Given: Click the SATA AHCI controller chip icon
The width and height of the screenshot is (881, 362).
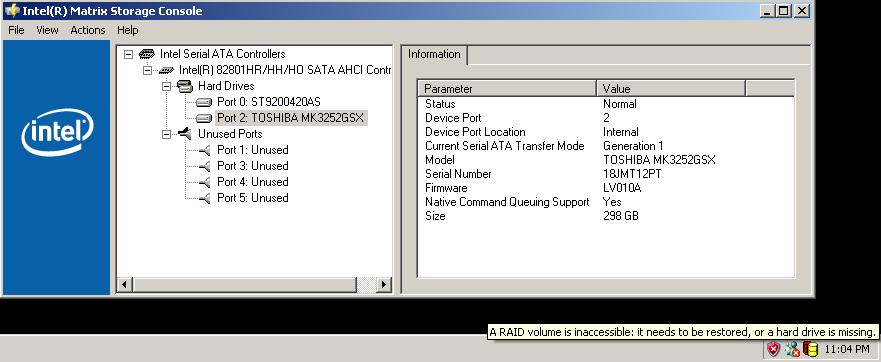Looking at the screenshot, I should click(x=166, y=70).
